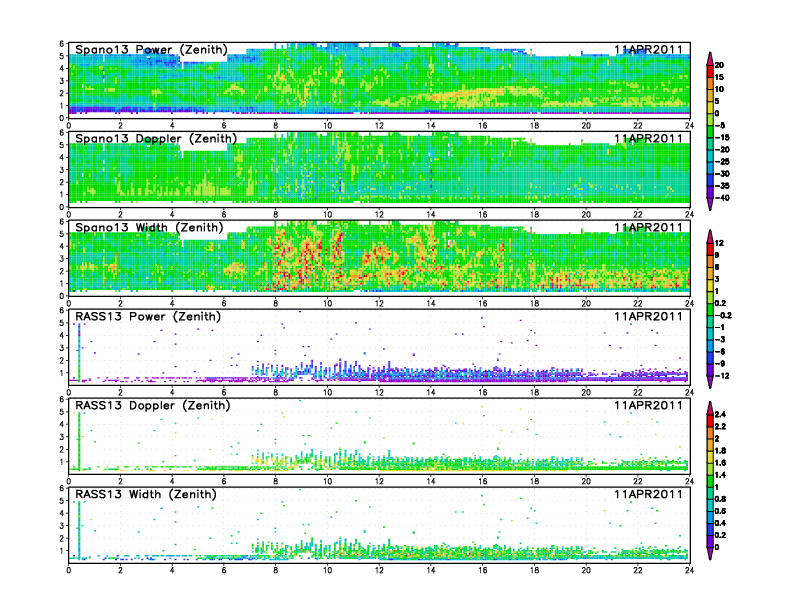Click hour tick 24 under Spano13 Power panel
This screenshot has width=792, height=612.
coord(689,126)
